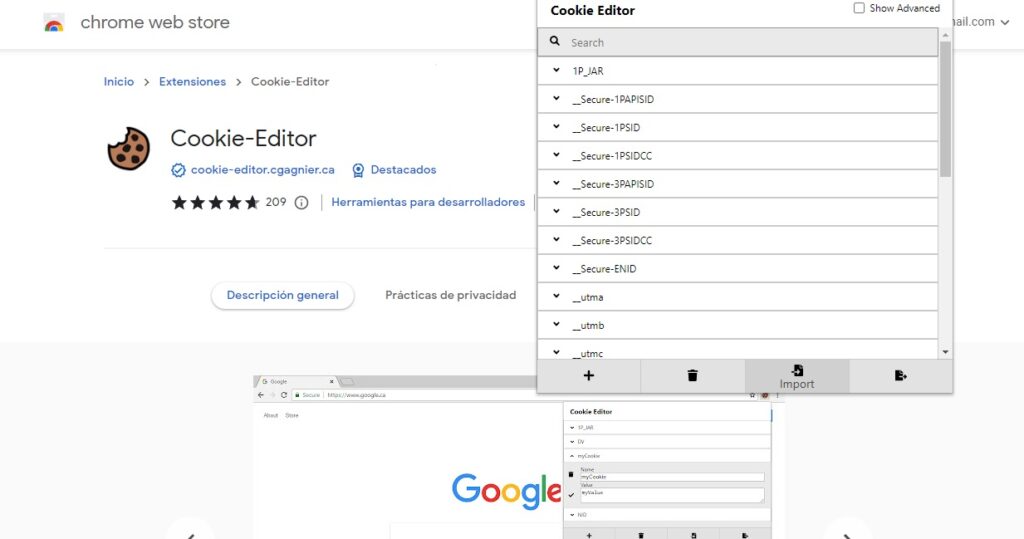Click the five-star rating
Image resolution: width=1024 pixels, height=539 pixels.
[215, 203]
